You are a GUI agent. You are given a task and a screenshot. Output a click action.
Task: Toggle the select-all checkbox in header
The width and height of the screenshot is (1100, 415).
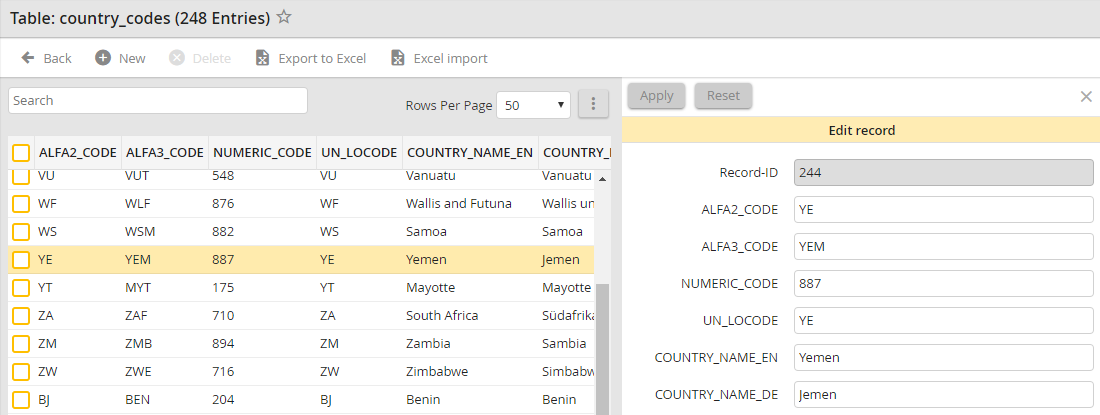[21, 153]
